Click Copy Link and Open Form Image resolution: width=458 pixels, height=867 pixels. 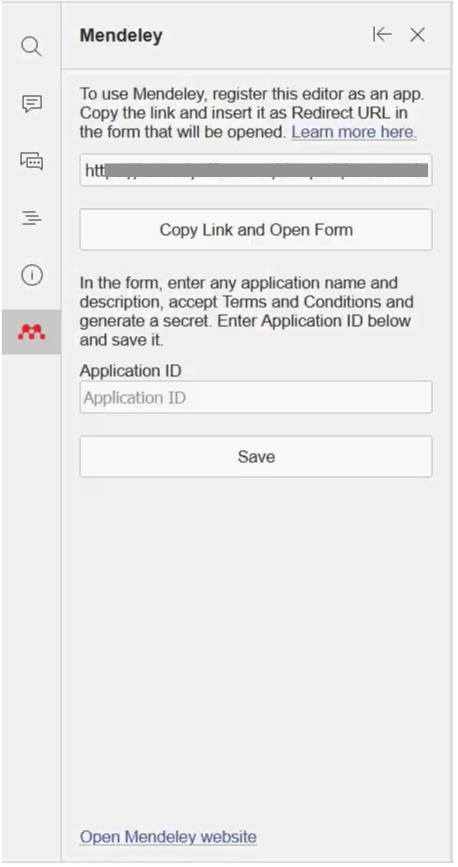(256, 229)
